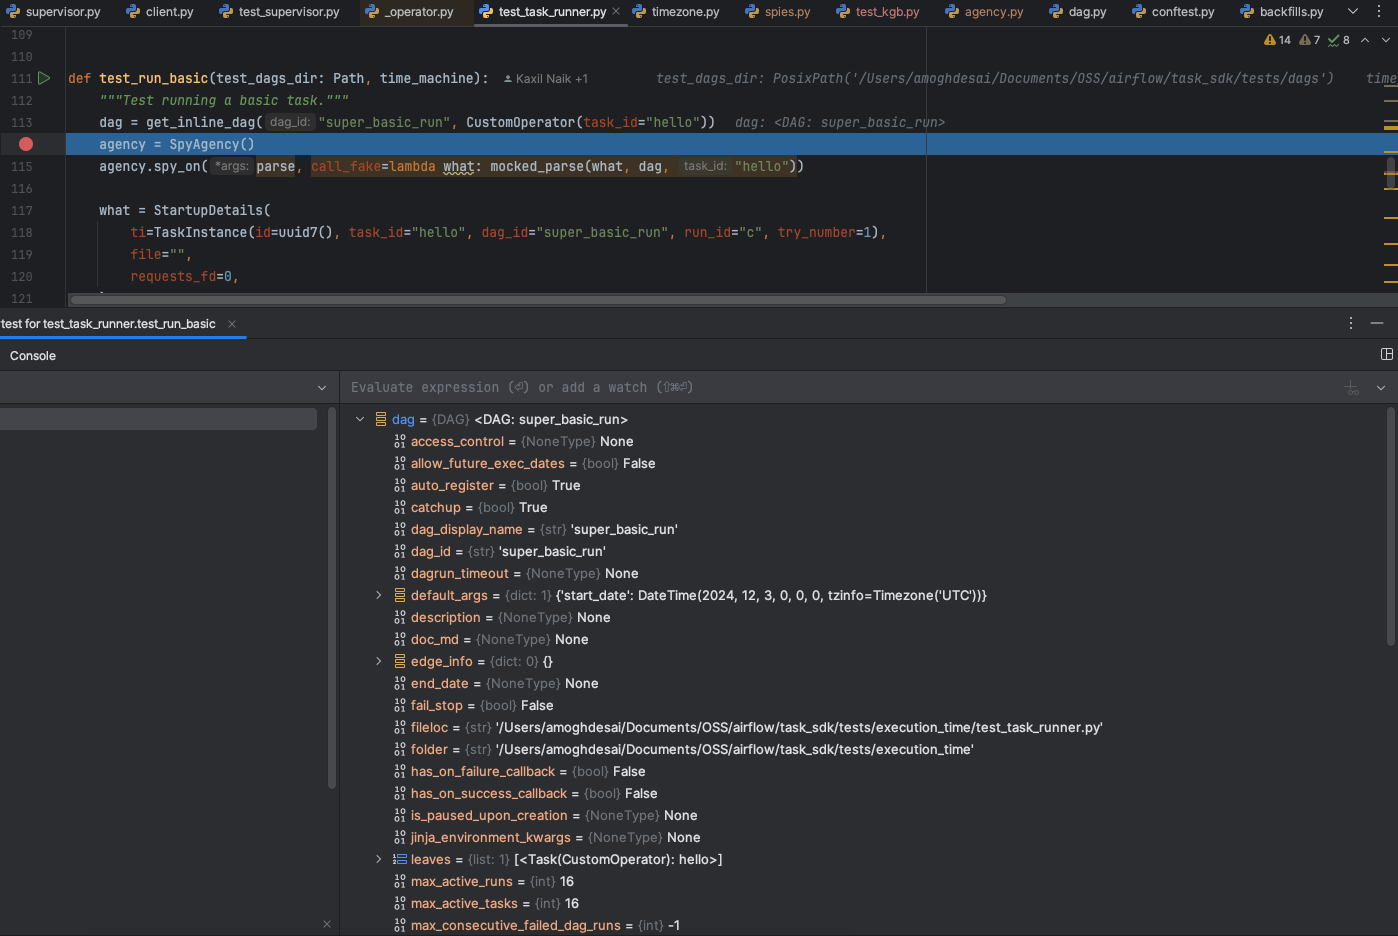
Task: Open the editor tabs options menu
Action: (x=1379, y=12)
